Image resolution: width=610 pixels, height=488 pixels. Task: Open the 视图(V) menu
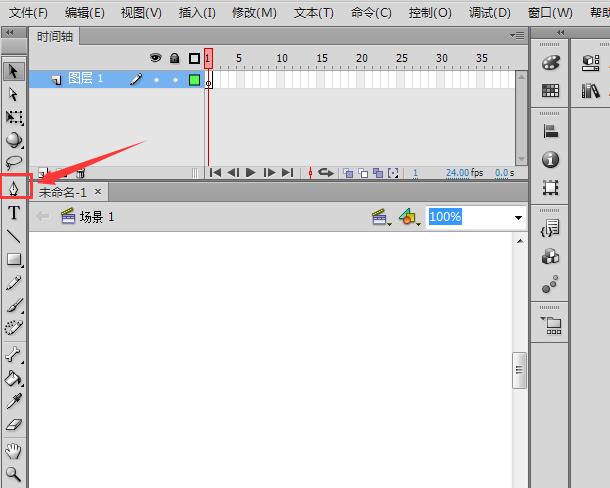tap(141, 13)
